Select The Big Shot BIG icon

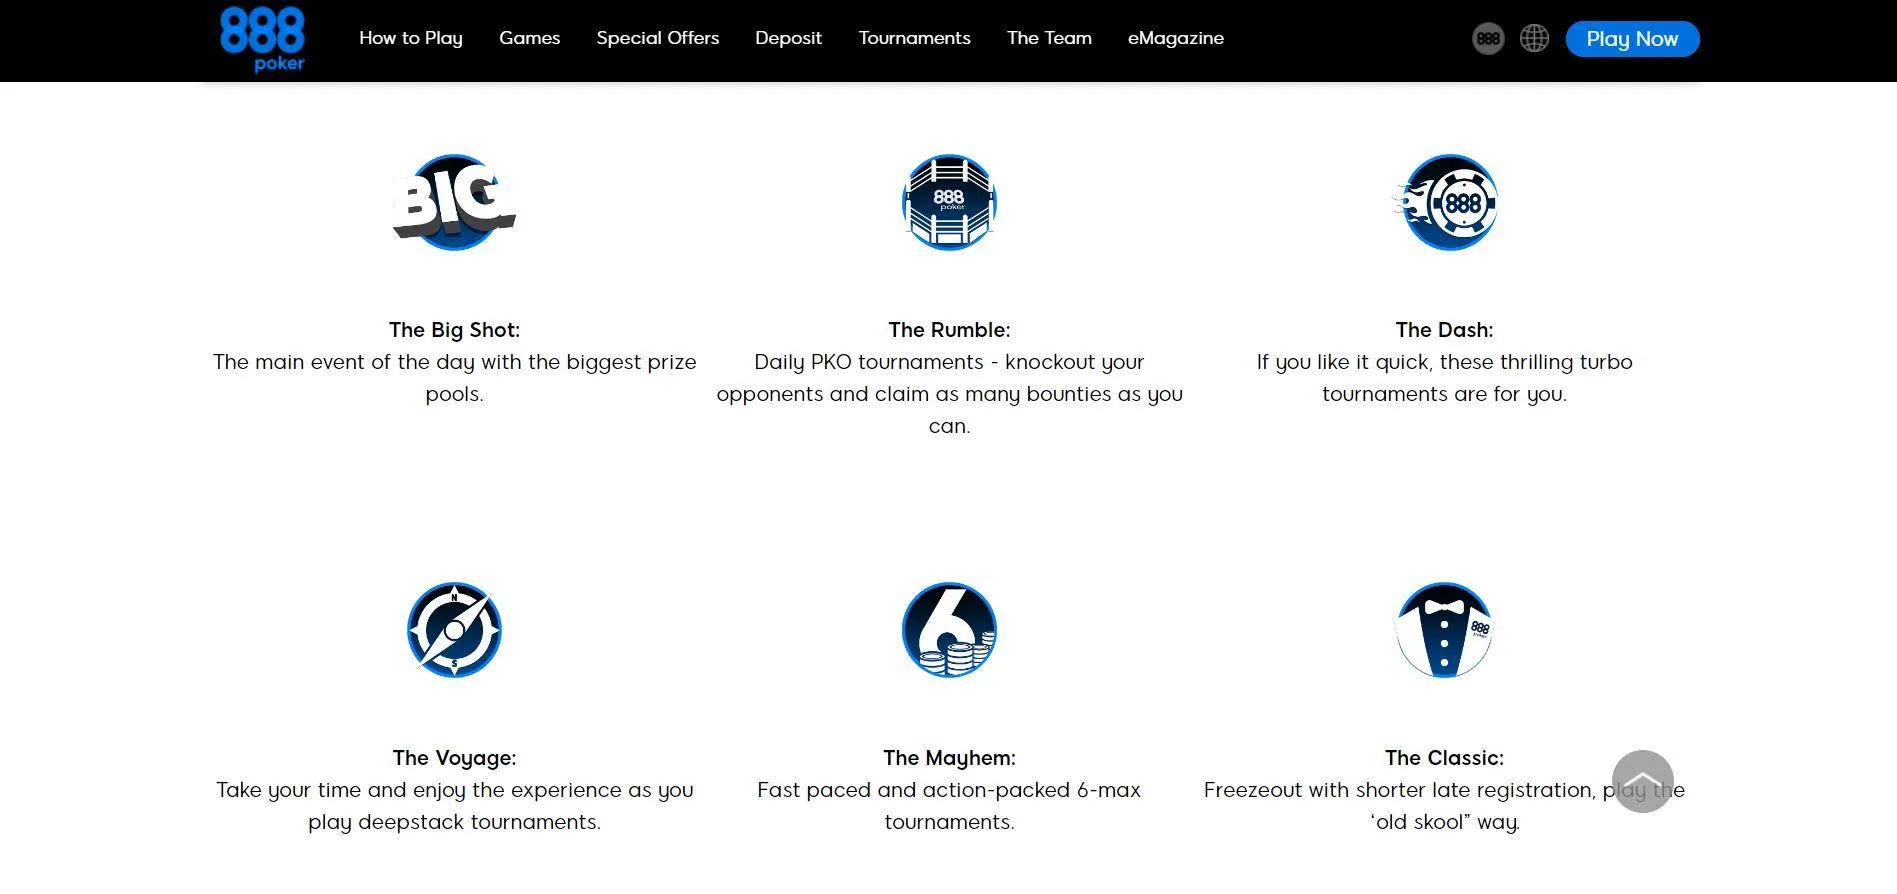tap(454, 202)
